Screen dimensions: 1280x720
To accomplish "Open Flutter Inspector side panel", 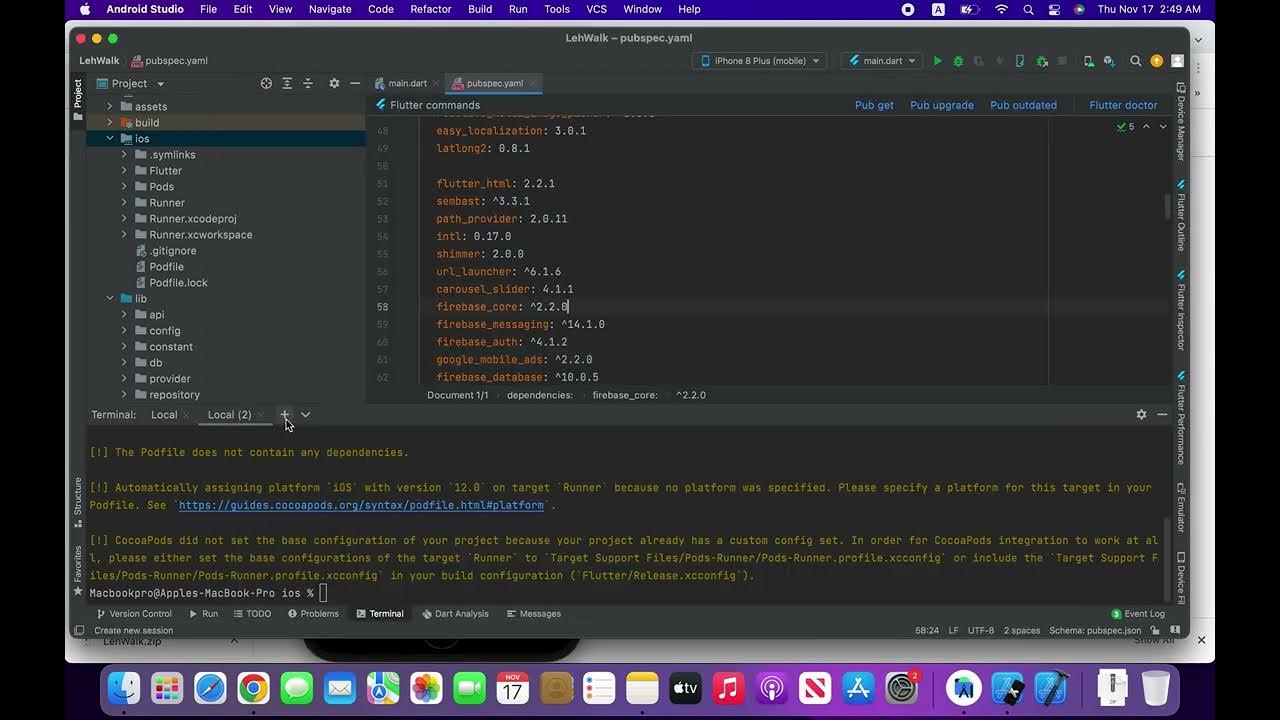I will click(1181, 310).
